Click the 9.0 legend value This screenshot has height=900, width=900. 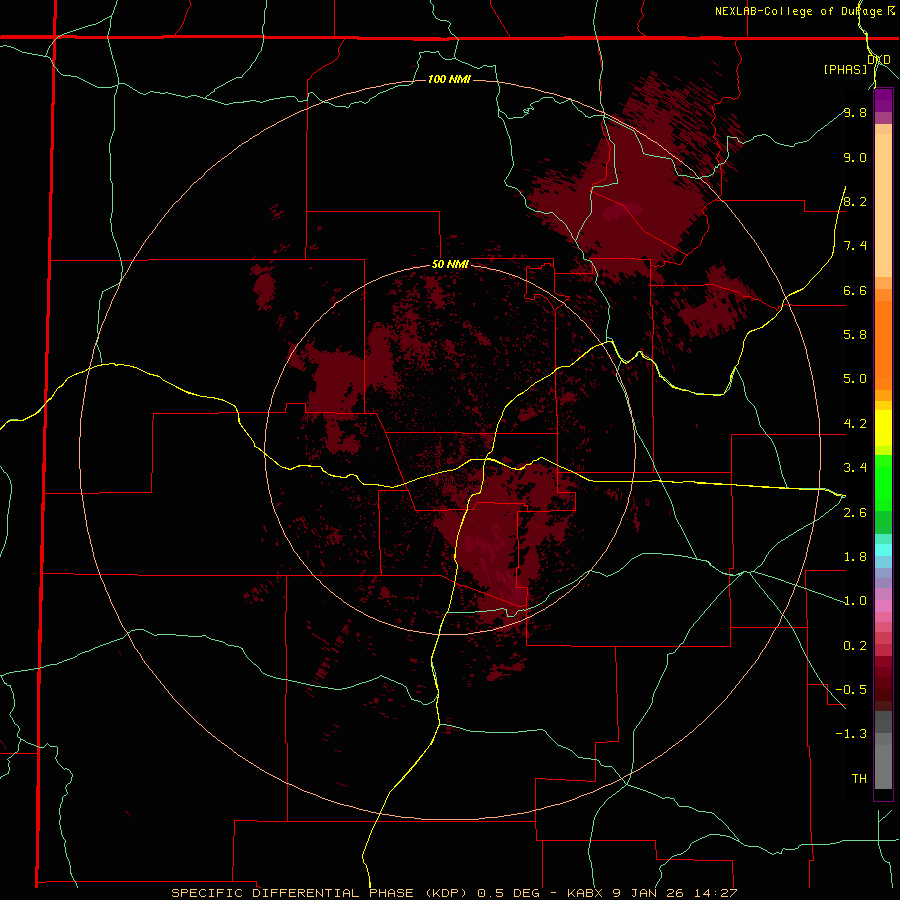[x=855, y=157]
